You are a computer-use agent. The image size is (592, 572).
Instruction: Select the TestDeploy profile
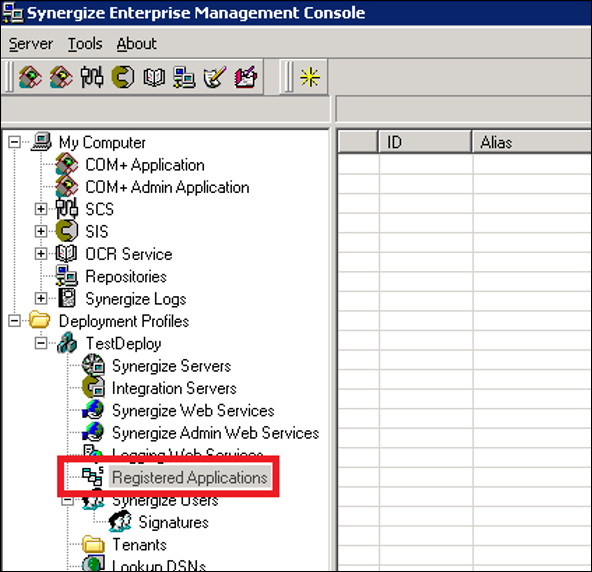123,344
